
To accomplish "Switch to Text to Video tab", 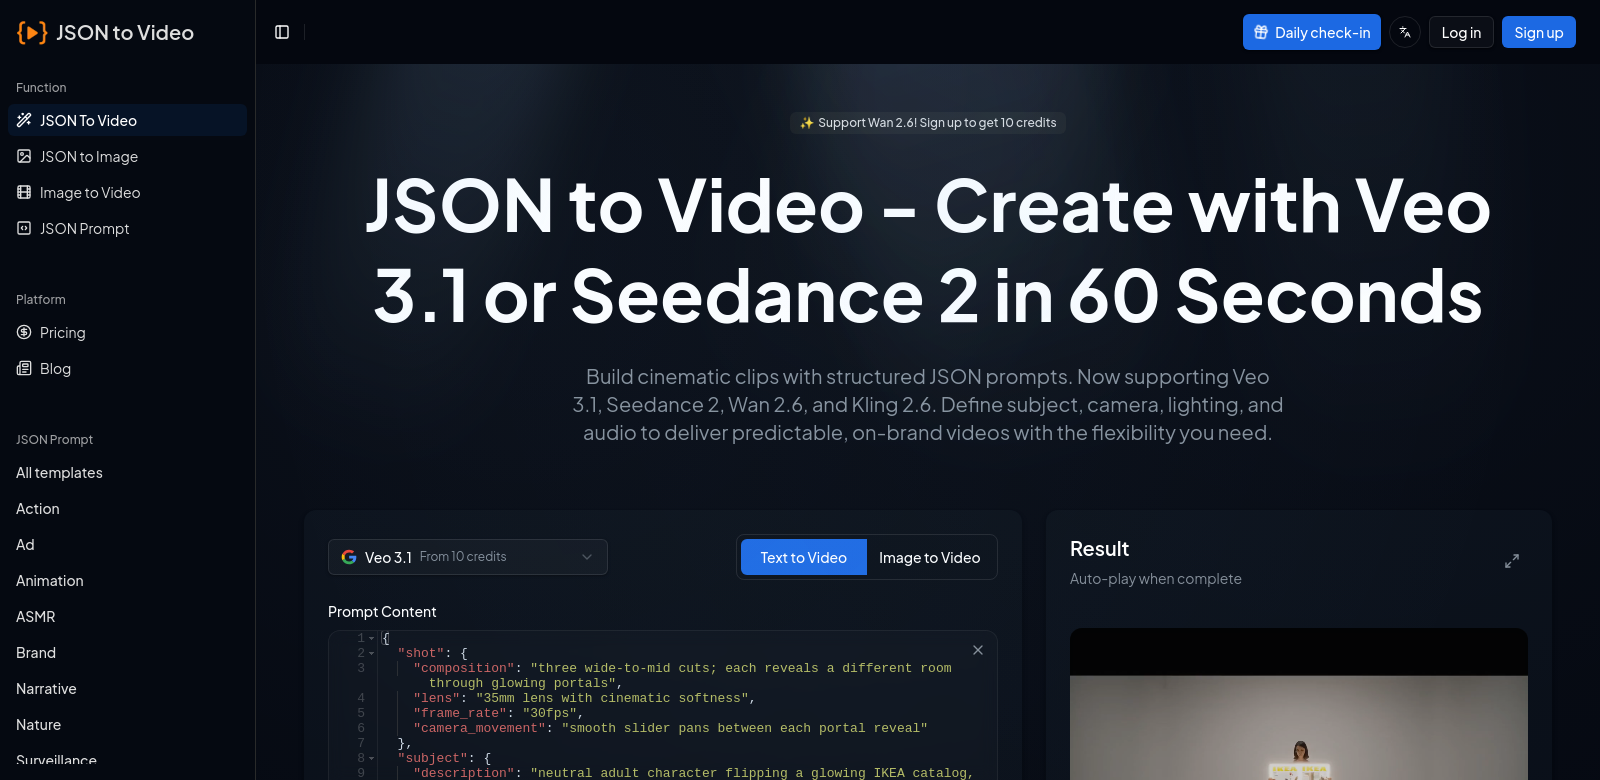I will pos(804,557).
